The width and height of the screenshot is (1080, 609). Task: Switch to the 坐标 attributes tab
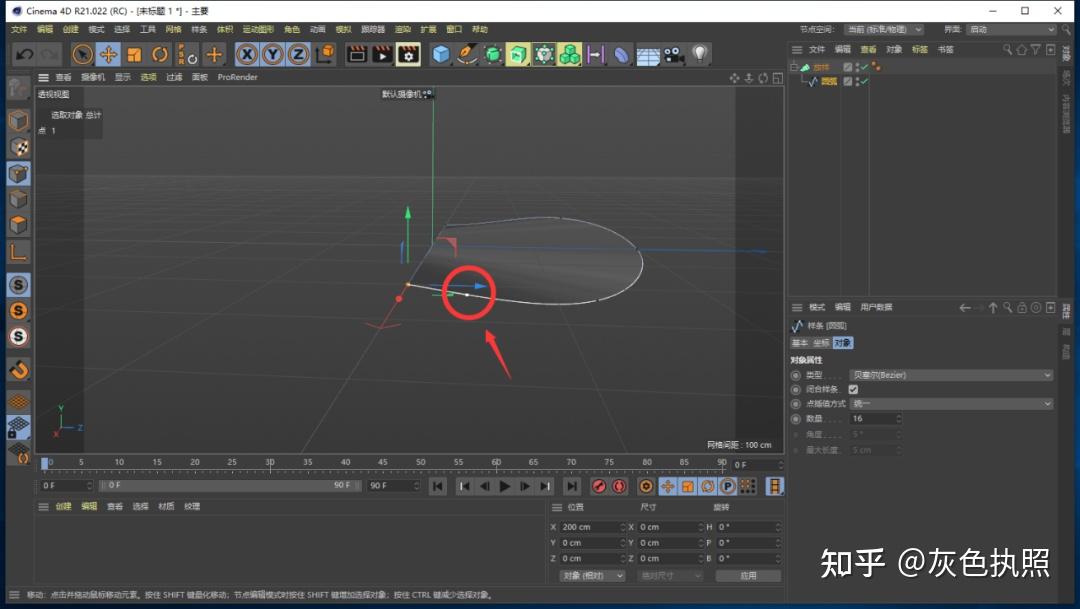click(x=820, y=343)
